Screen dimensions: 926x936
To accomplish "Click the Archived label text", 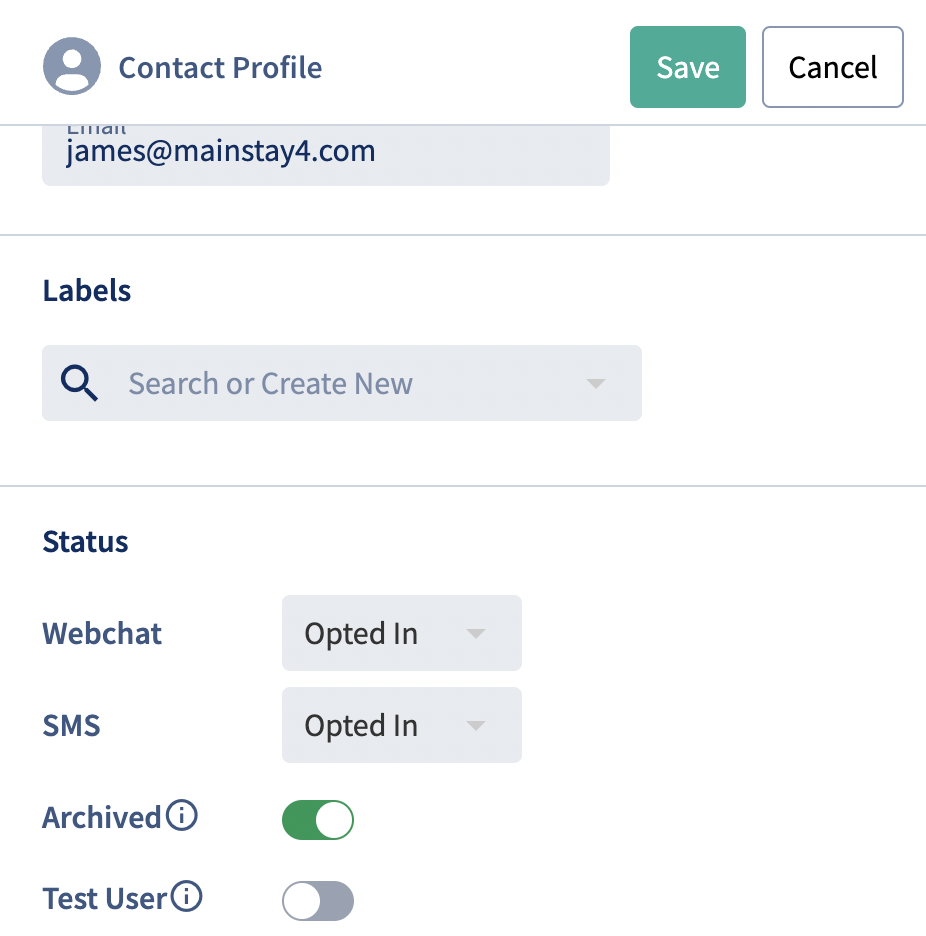I will (101, 817).
